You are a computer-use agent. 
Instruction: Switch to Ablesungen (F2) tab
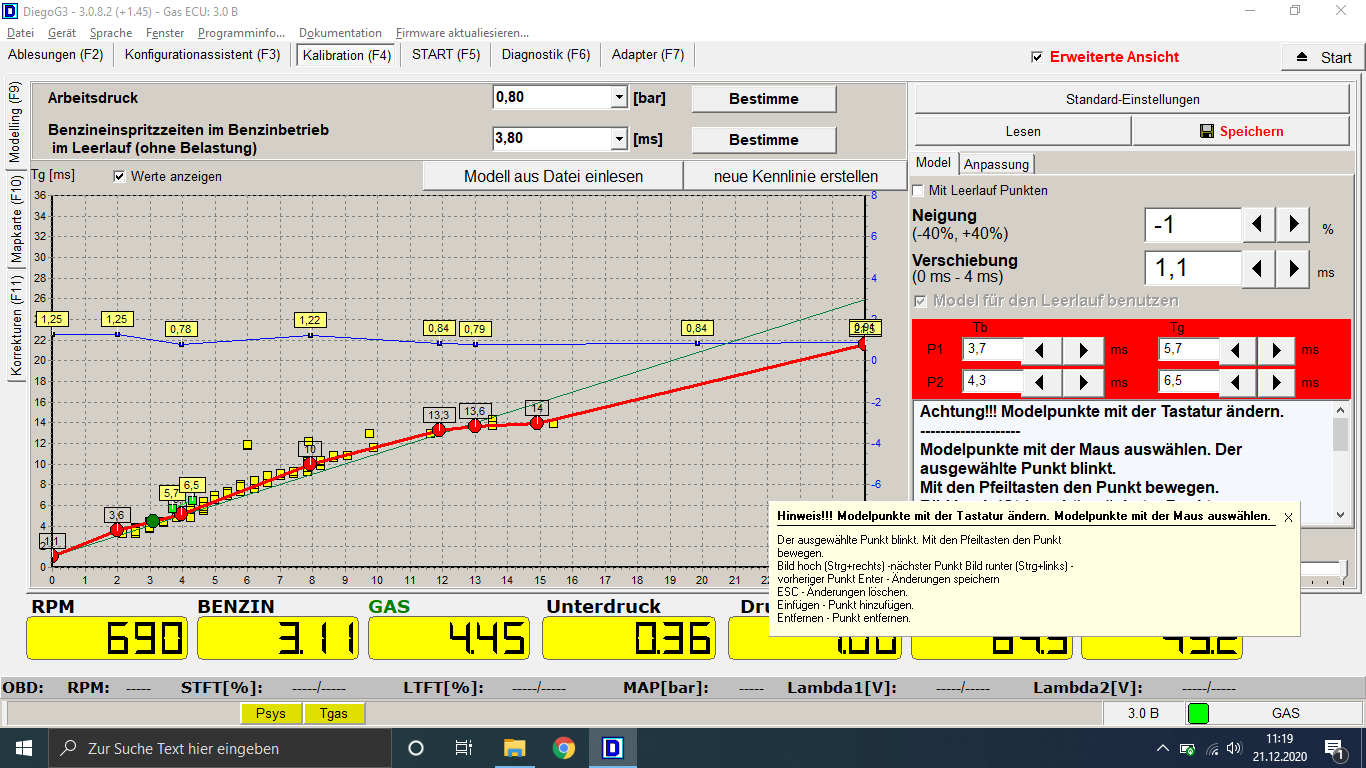point(55,54)
